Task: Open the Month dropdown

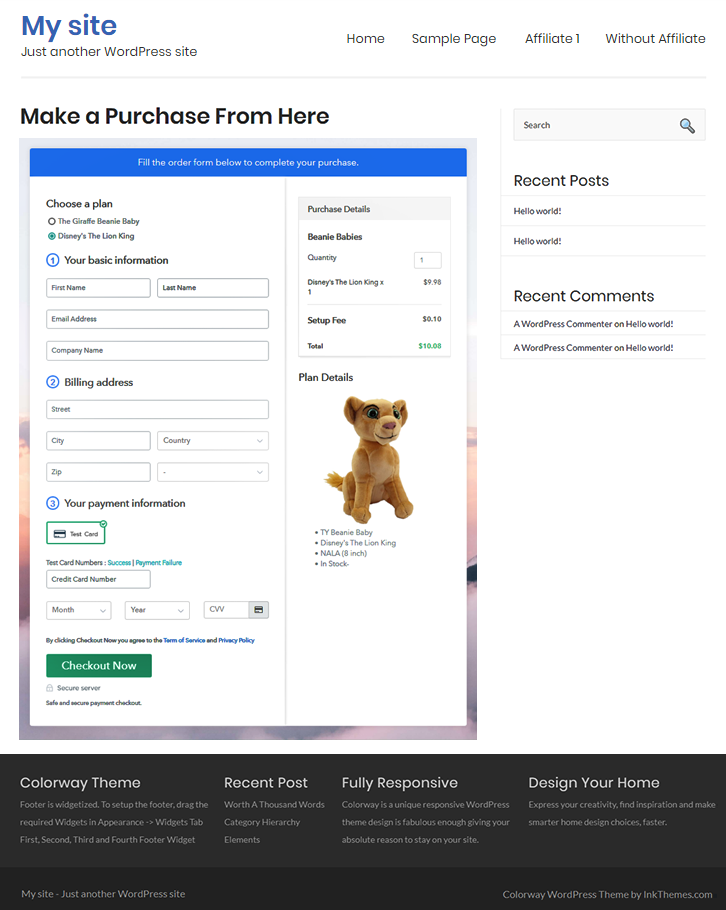Action: (x=79, y=610)
